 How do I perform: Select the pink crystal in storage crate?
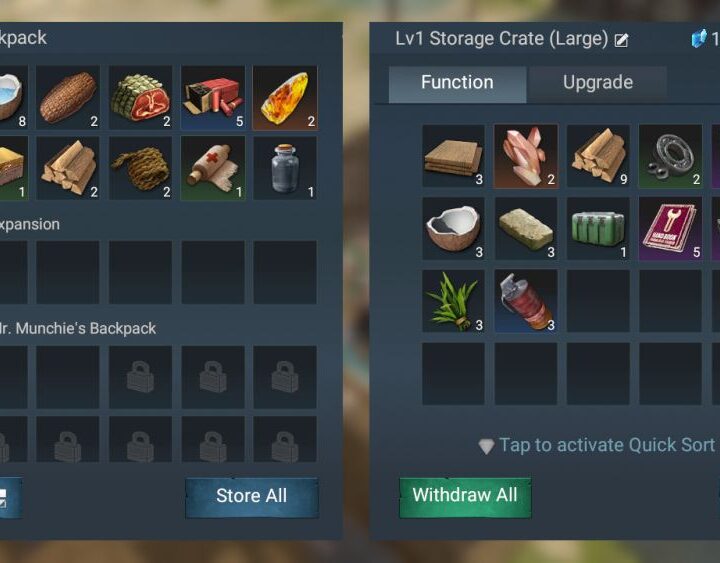pyautogui.click(x=526, y=156)
